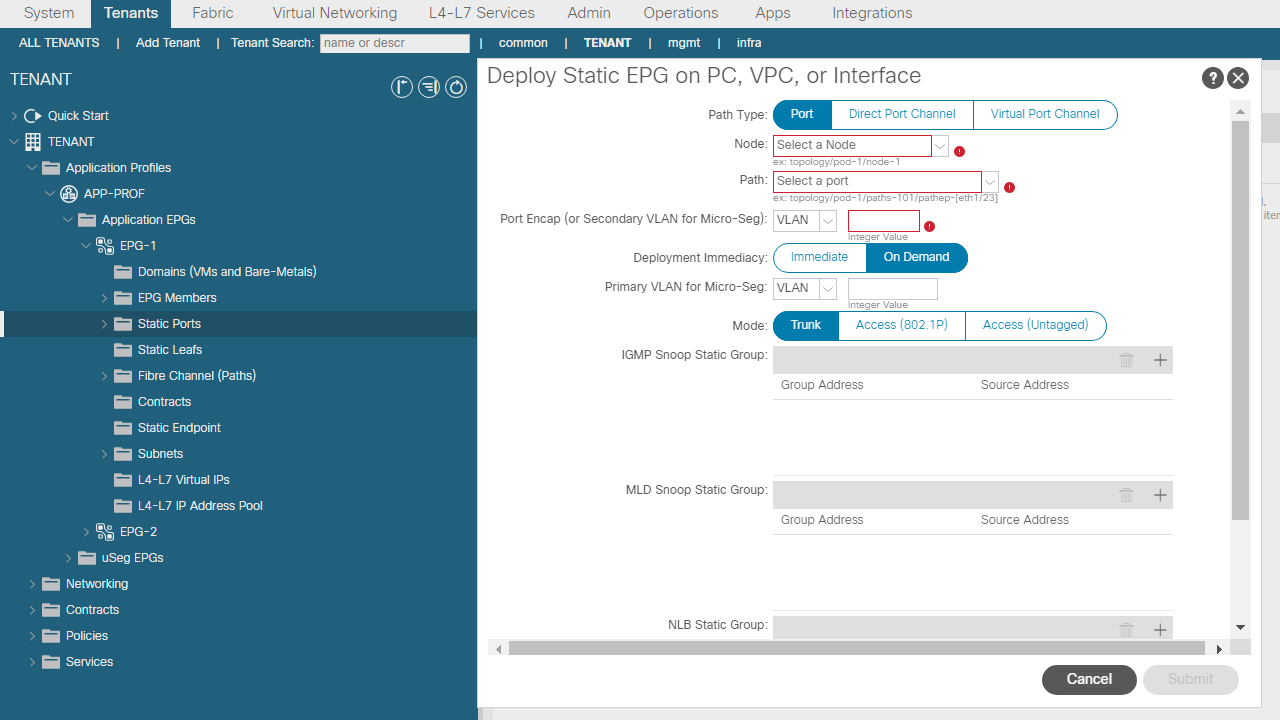The width and height of the screenshot is (1280, 720).
Task: Click the Port Encap error indicator
Action: pyautogui.click(x=929, y=226)
